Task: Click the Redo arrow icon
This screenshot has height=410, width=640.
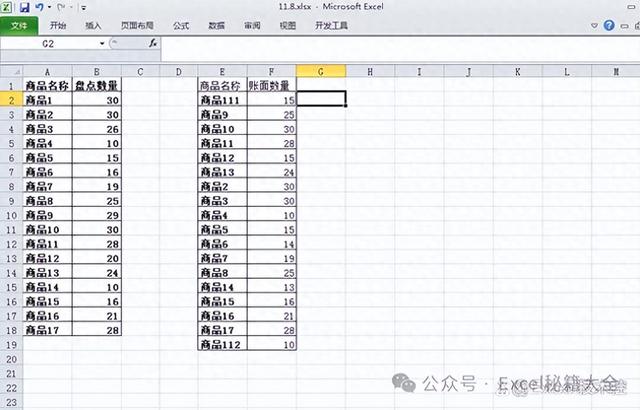Action: 61,7
